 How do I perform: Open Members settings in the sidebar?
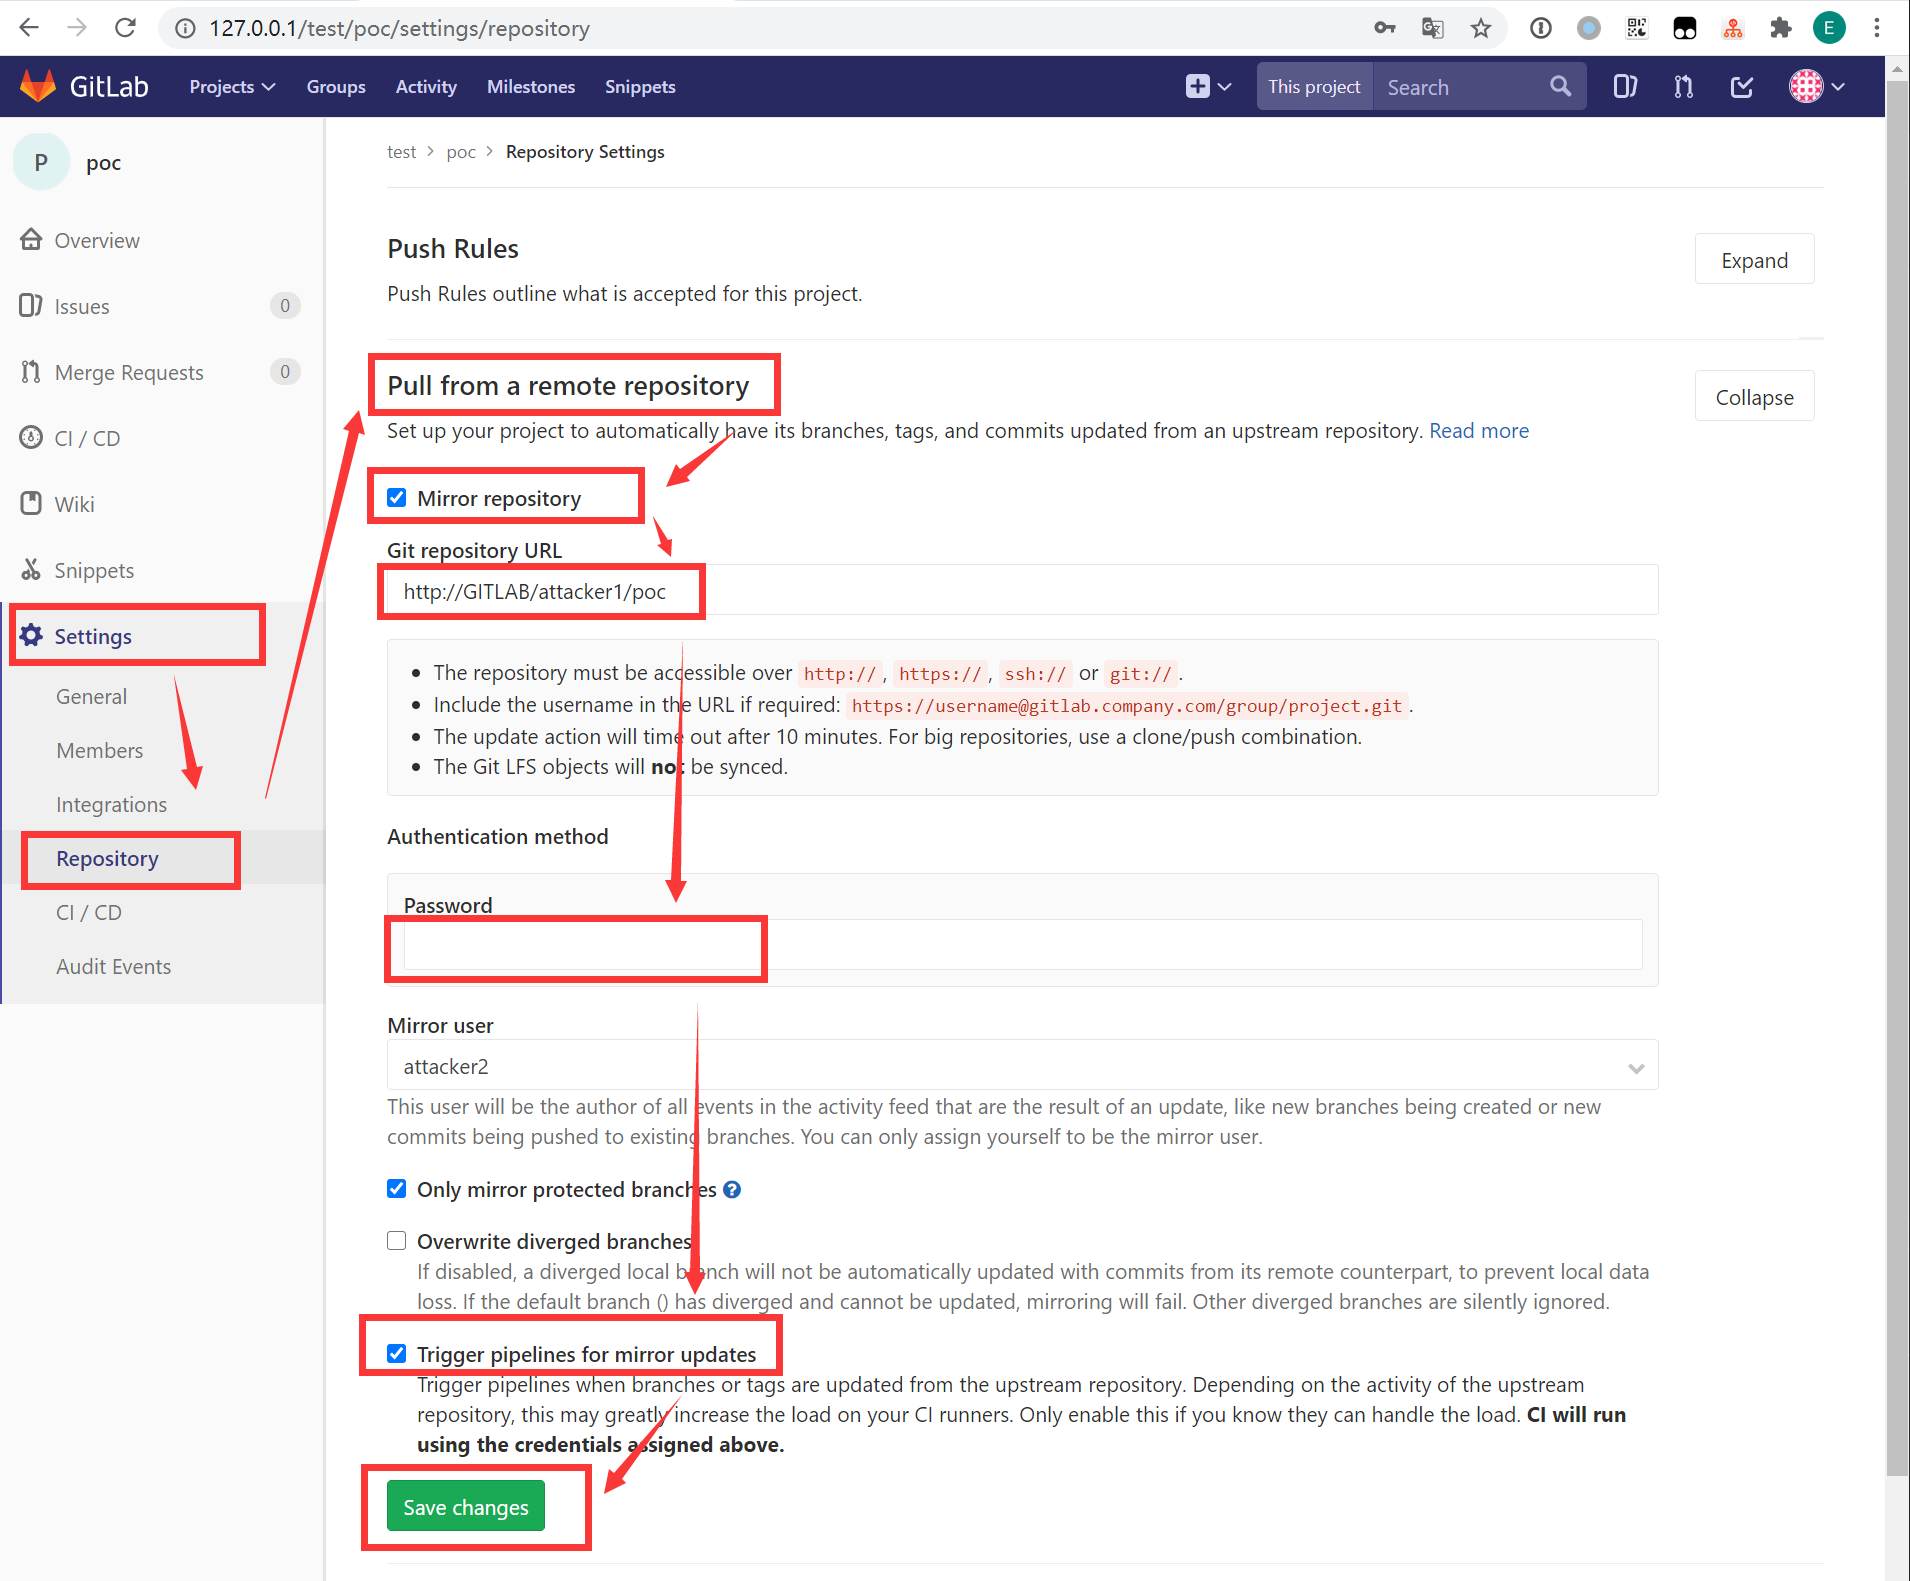click(99, 751)
